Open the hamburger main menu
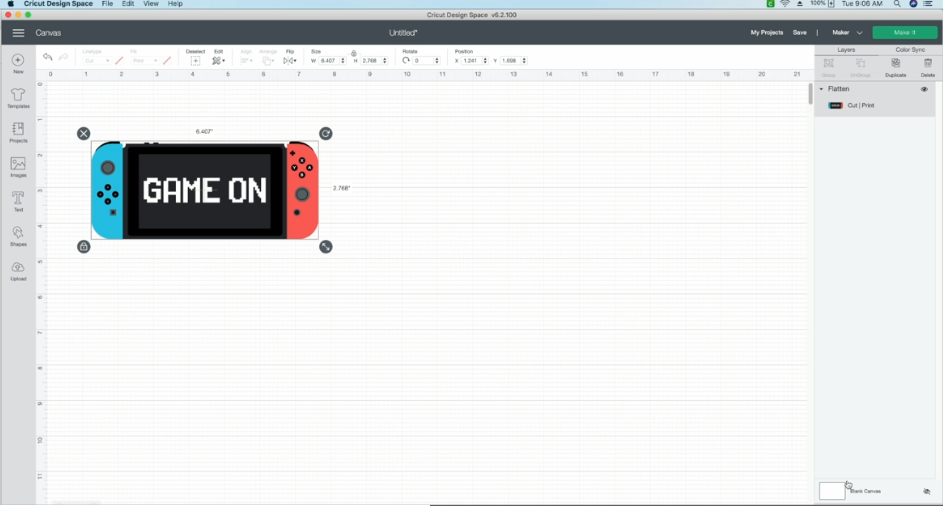Screen dimensions: 943x506 click(18, 33)
